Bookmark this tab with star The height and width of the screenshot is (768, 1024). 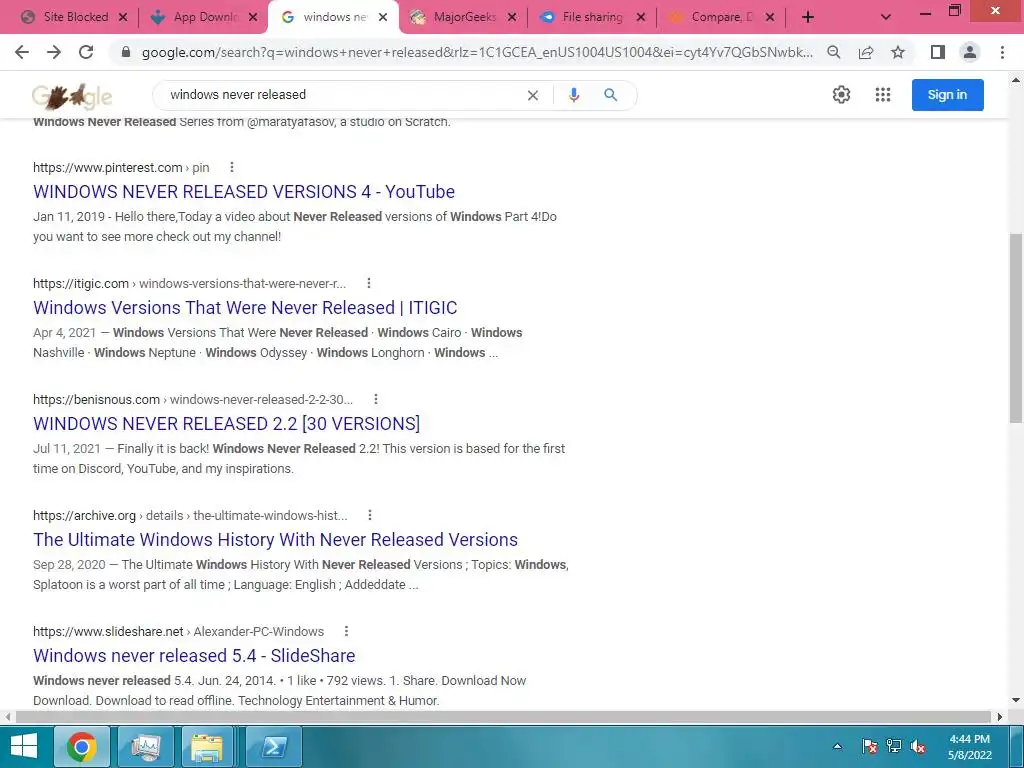[898, 52]
